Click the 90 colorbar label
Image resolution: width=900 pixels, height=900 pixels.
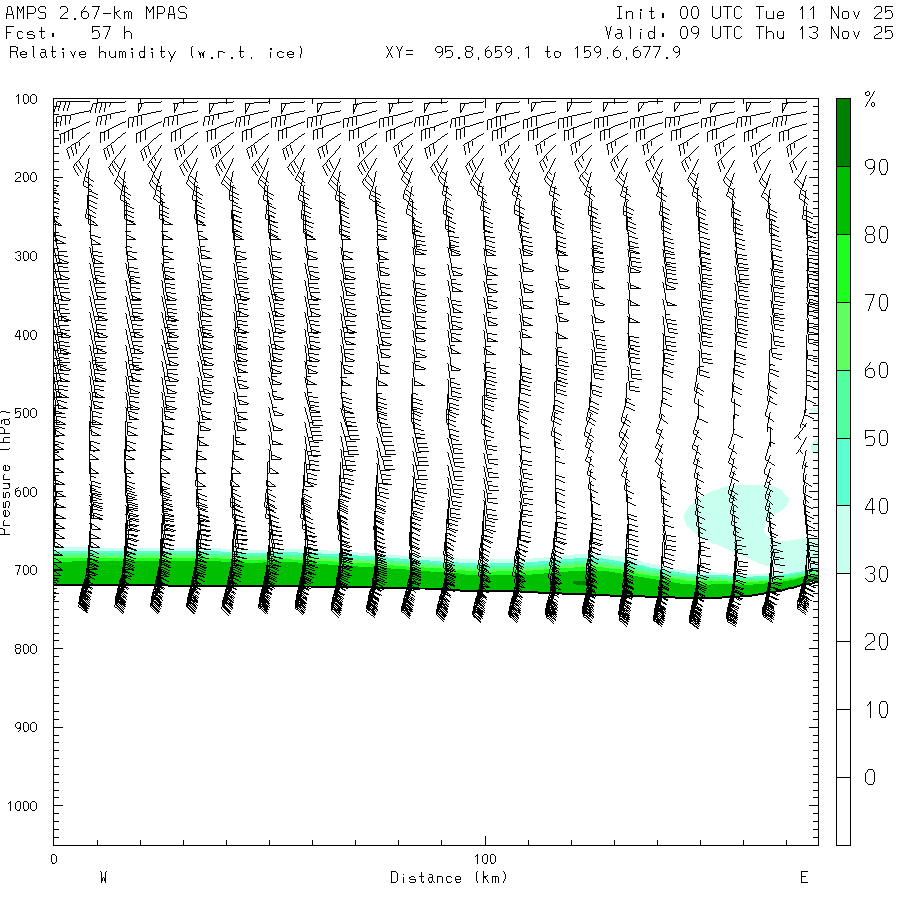click(876, 167)
